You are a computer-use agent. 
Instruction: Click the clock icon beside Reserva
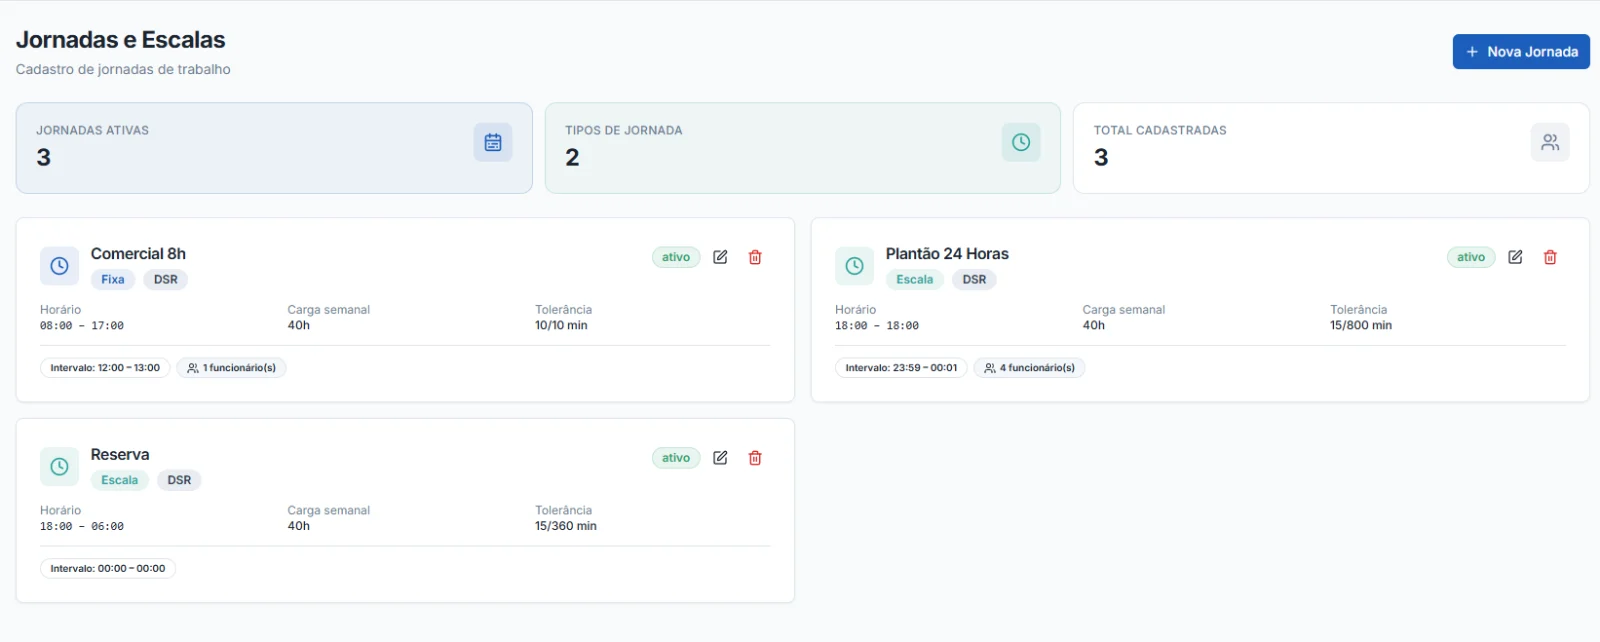pyautogui.click(x=59, y=467)
